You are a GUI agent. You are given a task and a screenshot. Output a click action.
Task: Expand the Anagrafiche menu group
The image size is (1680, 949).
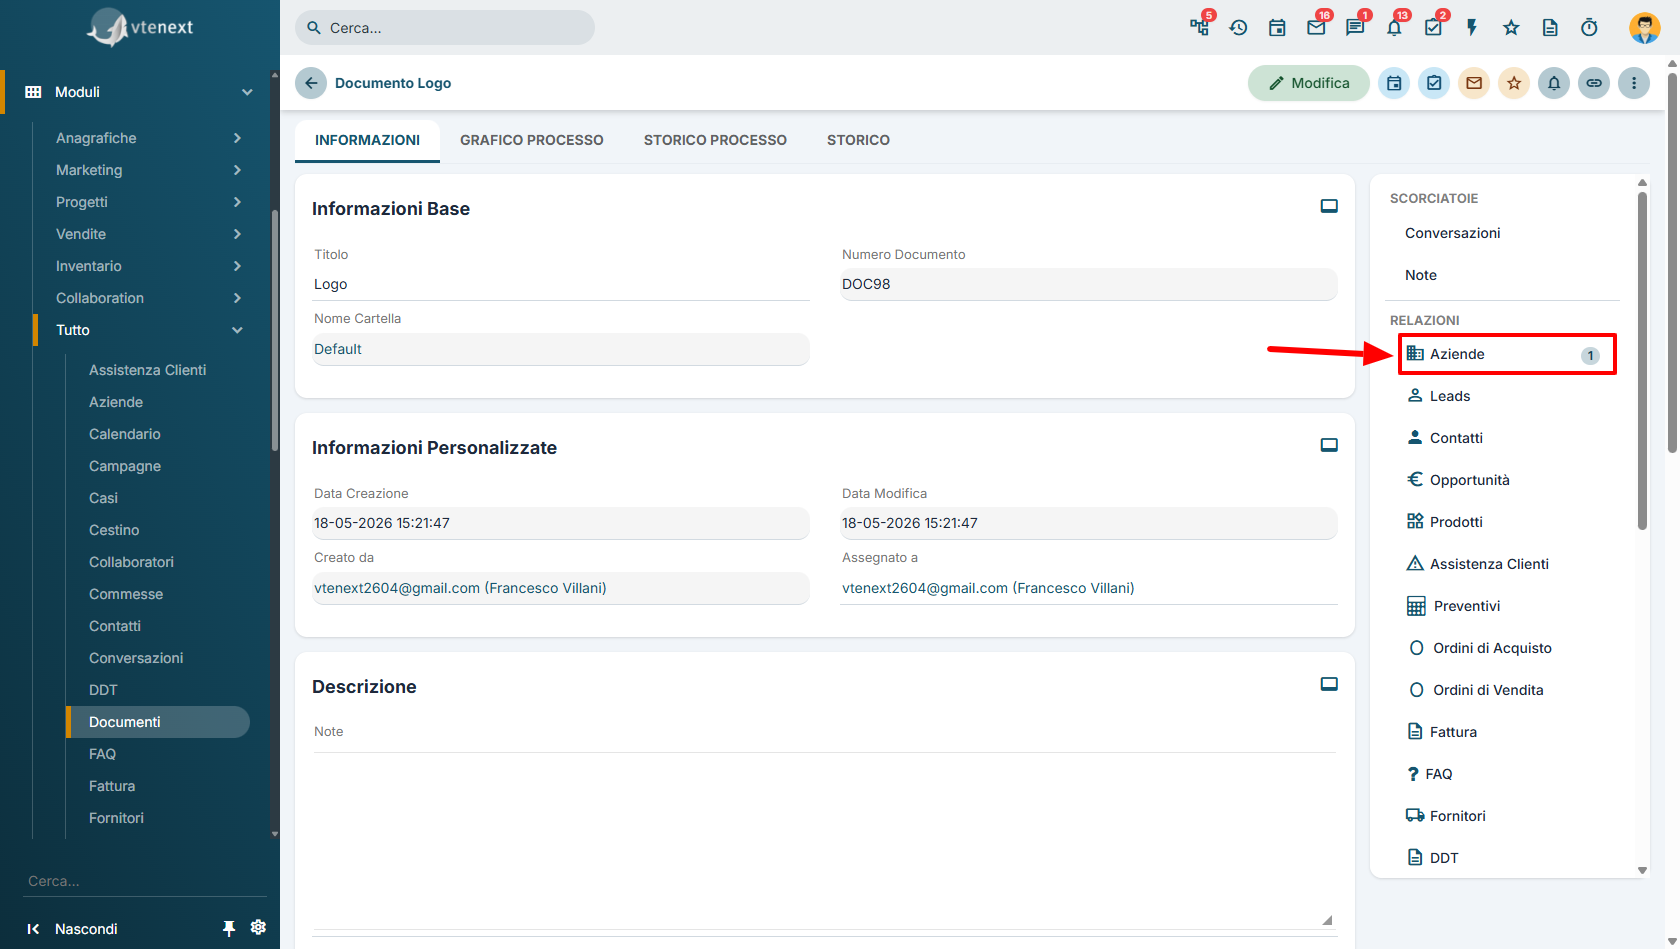pos(149,138)
